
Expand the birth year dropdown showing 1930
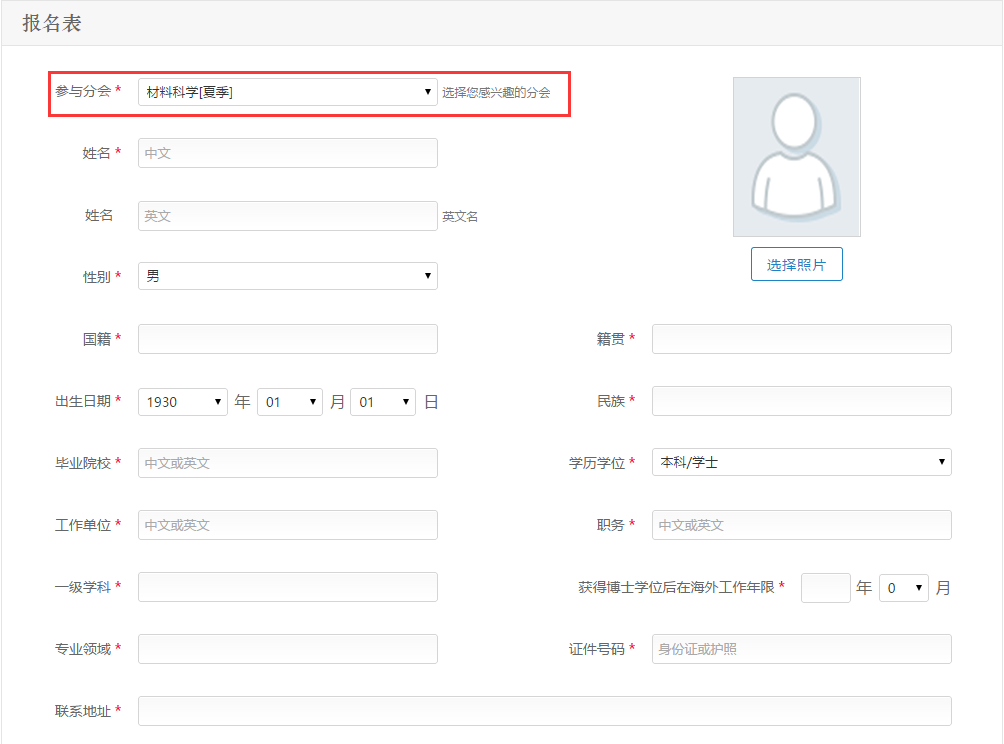click(183, 400)
